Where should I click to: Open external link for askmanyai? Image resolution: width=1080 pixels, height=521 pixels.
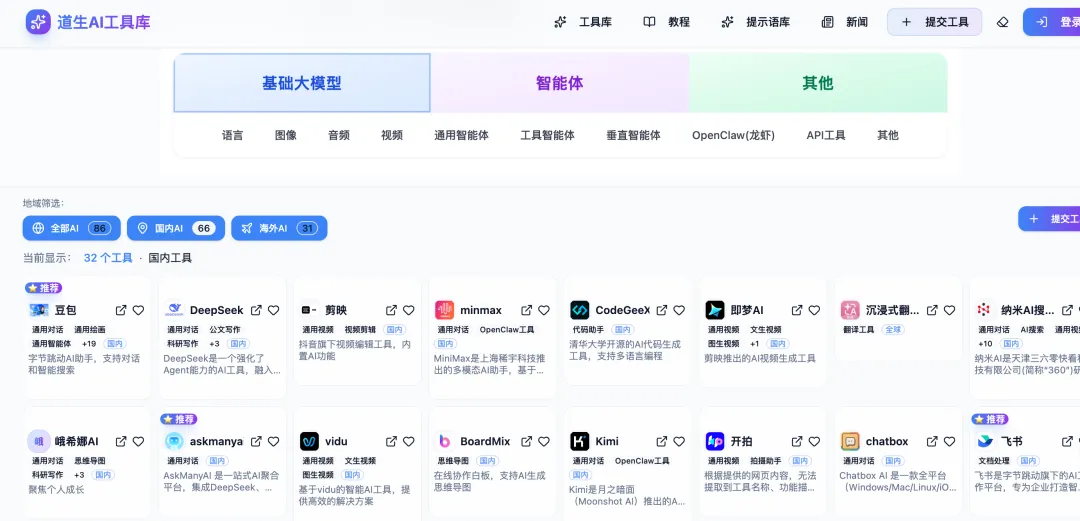pyautogui.click(x=256, y=441)
